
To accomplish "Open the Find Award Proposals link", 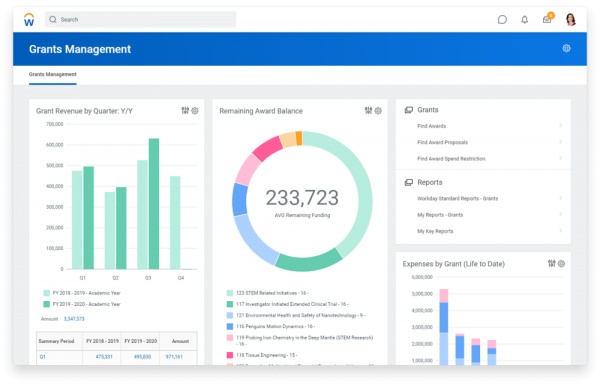I will [442, 142].
